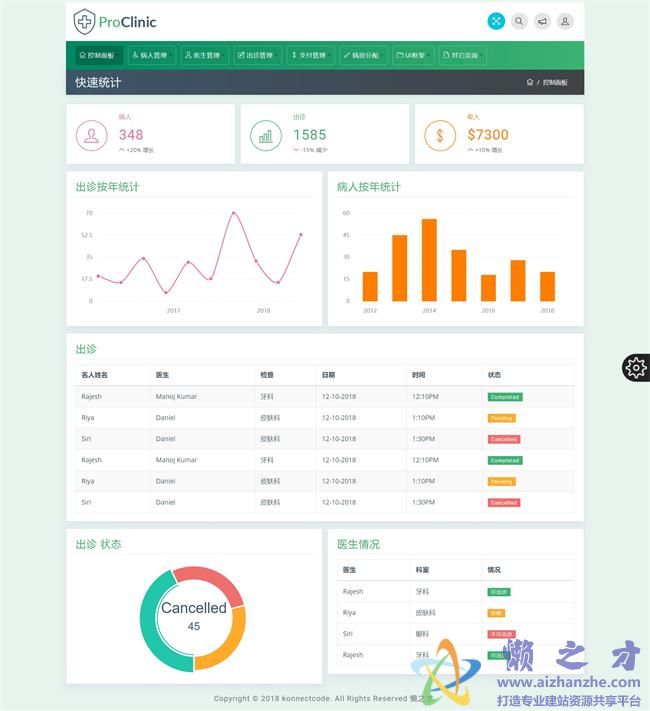
Task: Click the dollar icon beside $7300
Action: (x=440, y=135)
